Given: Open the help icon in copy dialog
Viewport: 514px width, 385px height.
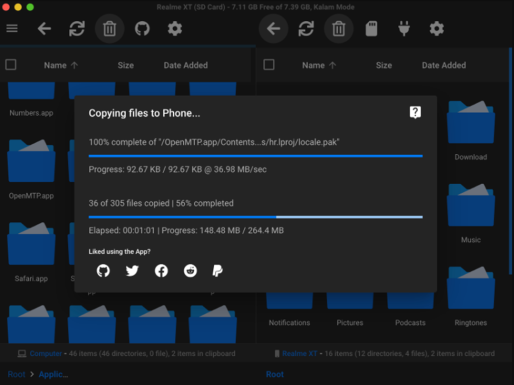Looking at the screenshot, I should point(415,112).
